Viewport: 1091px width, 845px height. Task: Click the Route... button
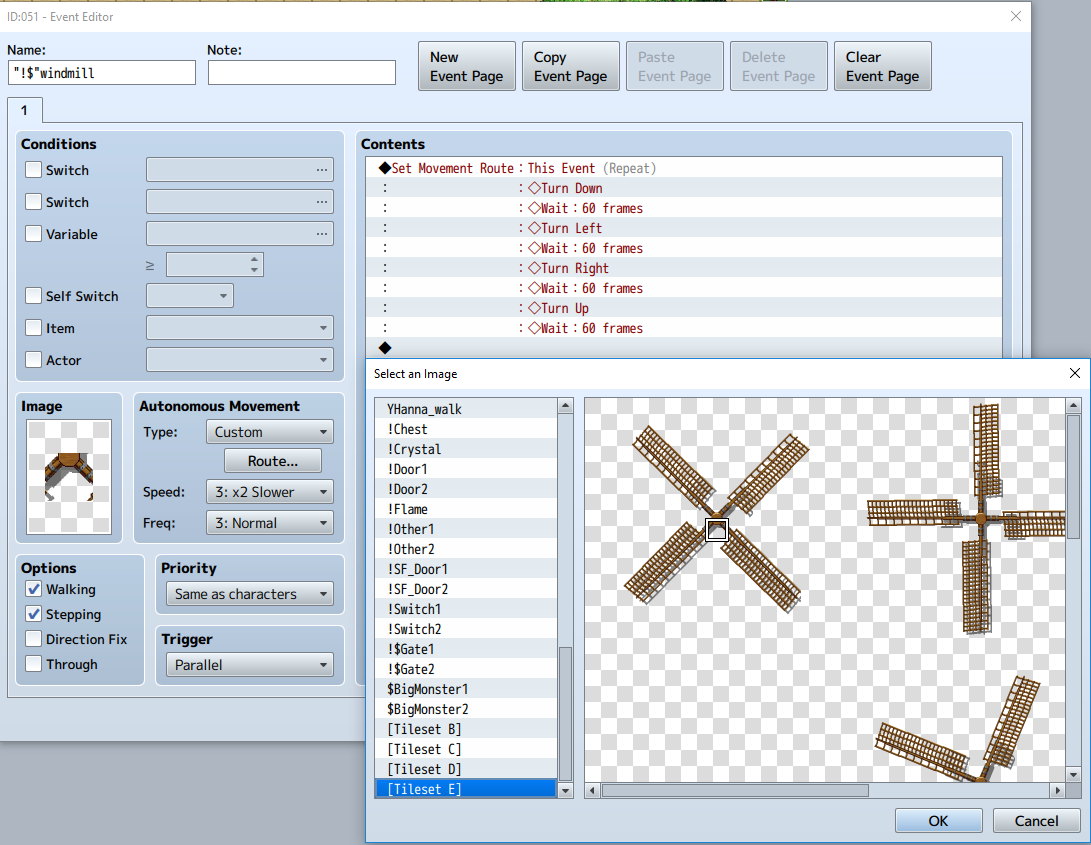[x=273, y=461]
